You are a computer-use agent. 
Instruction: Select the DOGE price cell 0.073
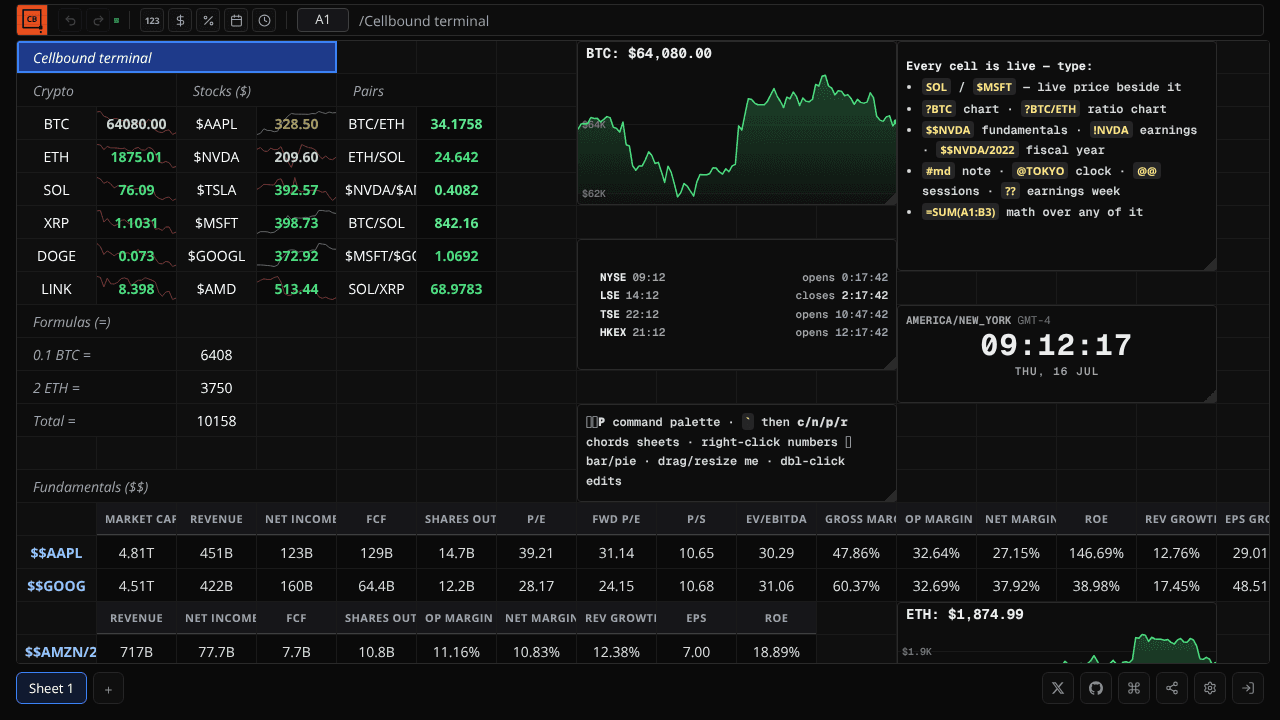137,256
